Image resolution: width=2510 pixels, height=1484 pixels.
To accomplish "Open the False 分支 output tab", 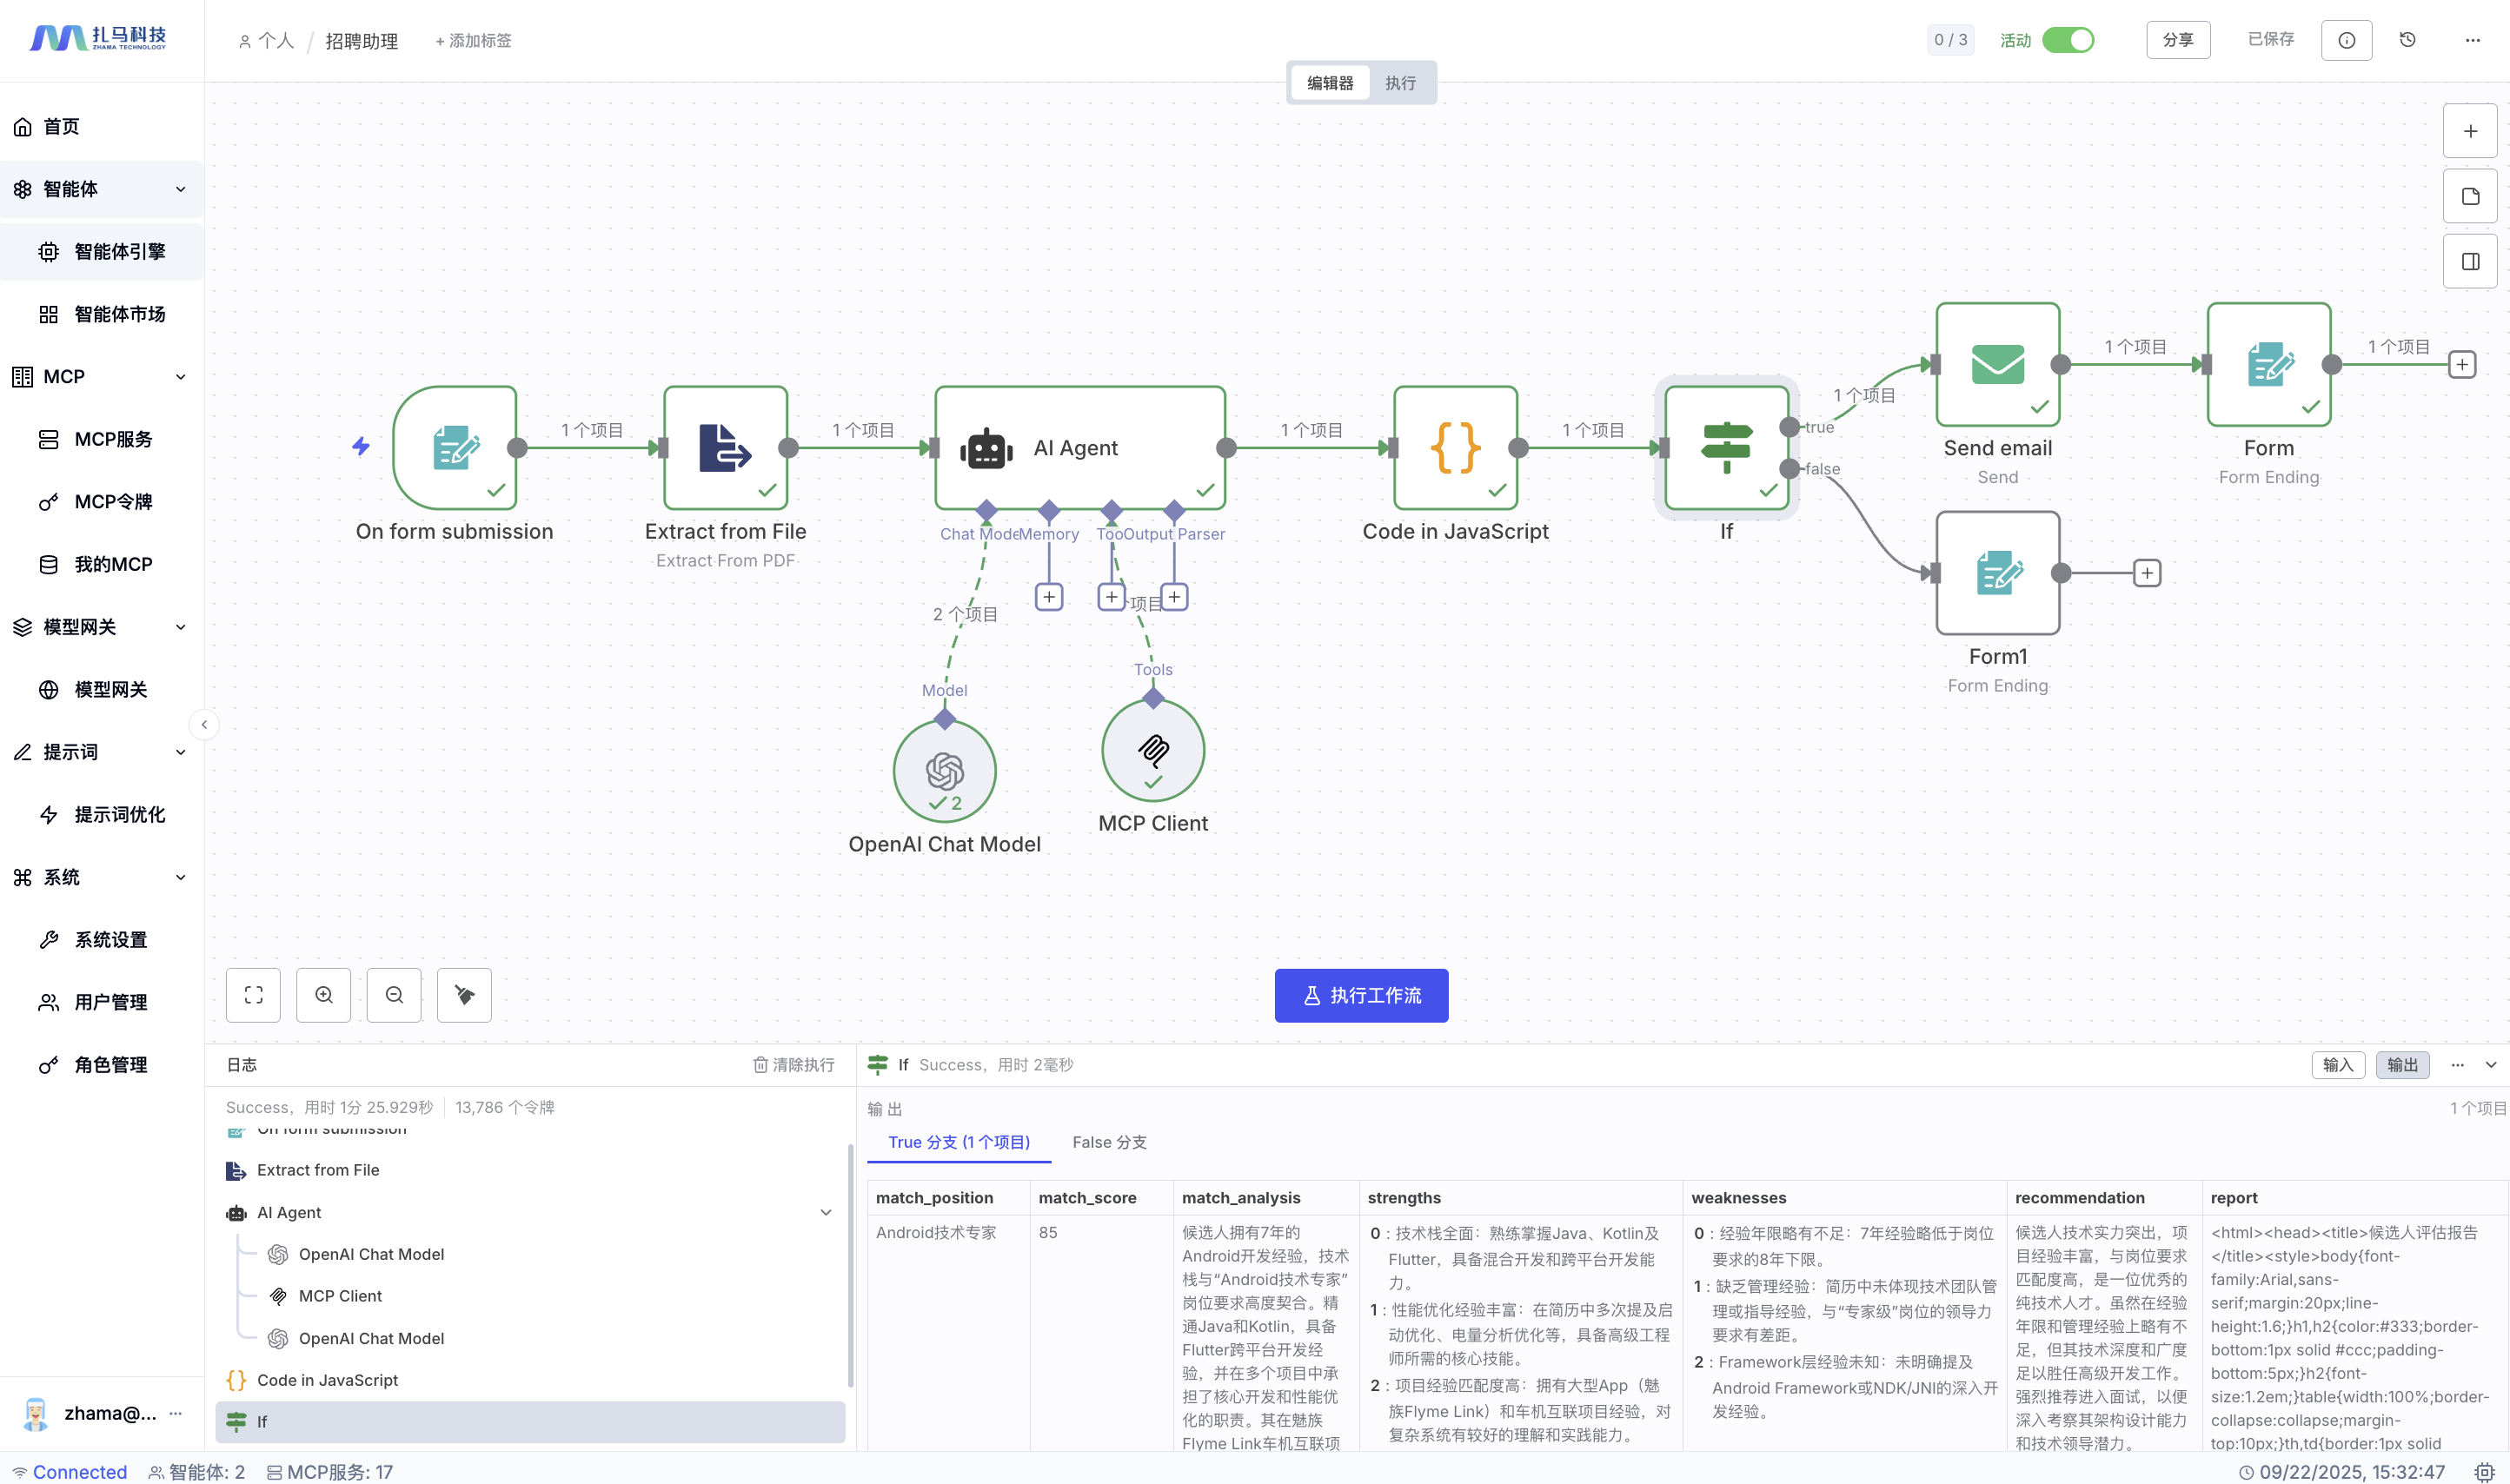I will point(1109,1142).
